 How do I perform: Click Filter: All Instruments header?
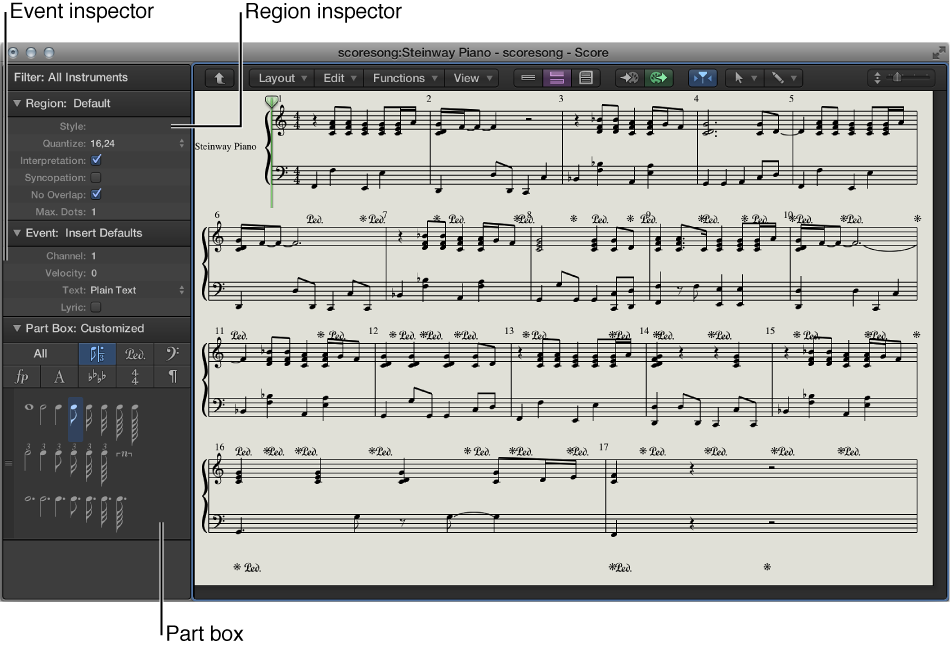coord(71,77)
